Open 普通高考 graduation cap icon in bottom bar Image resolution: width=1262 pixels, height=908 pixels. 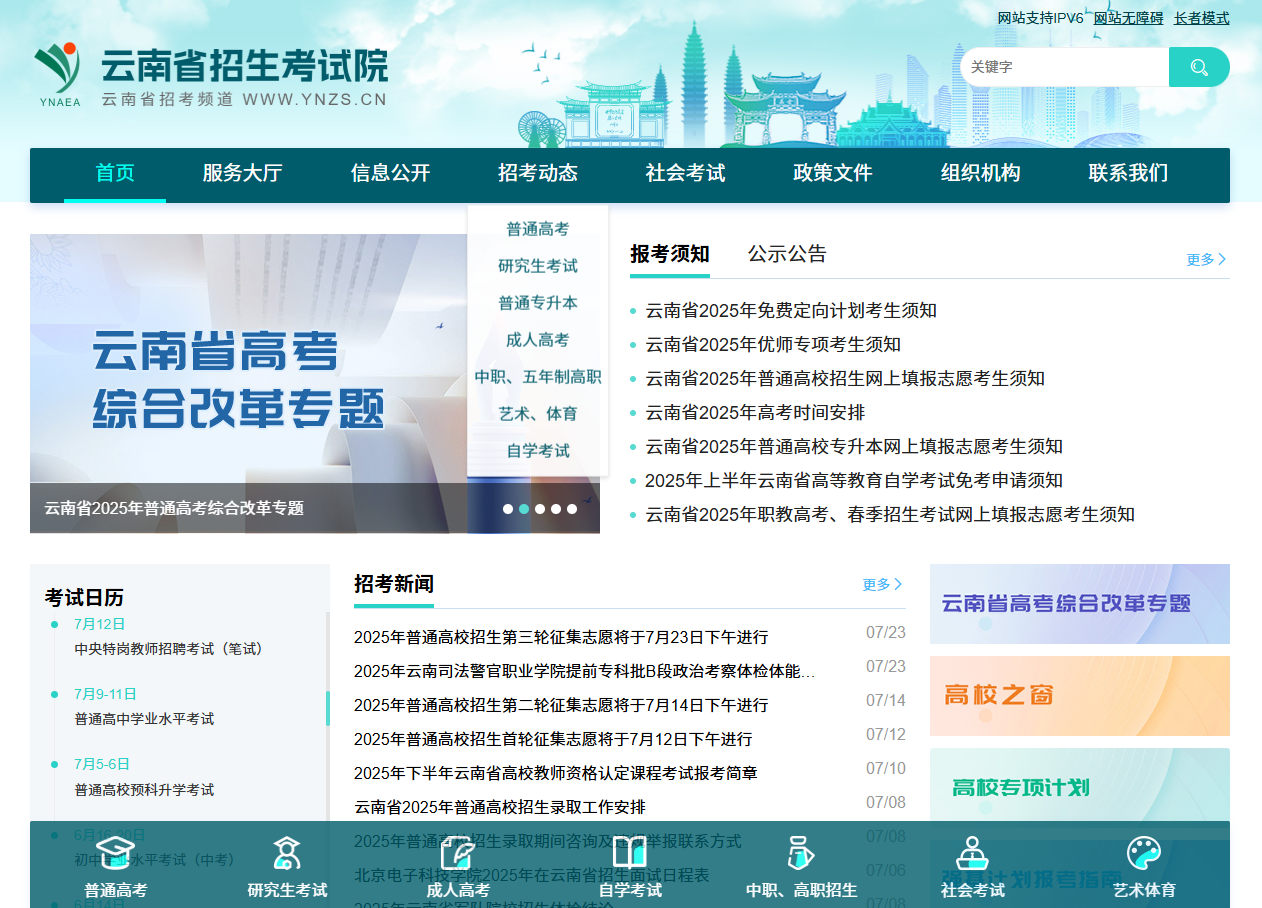point(115,854)
